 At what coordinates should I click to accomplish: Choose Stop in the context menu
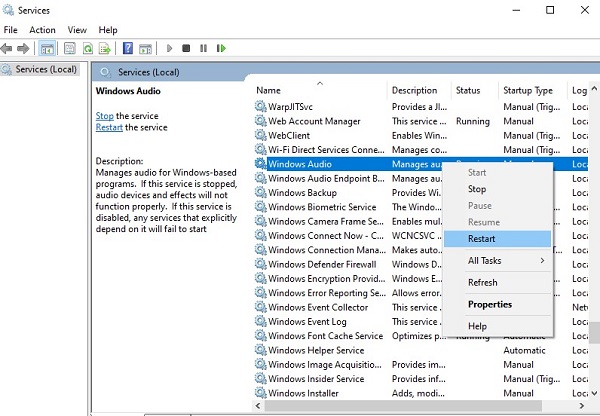pos(497,189)
